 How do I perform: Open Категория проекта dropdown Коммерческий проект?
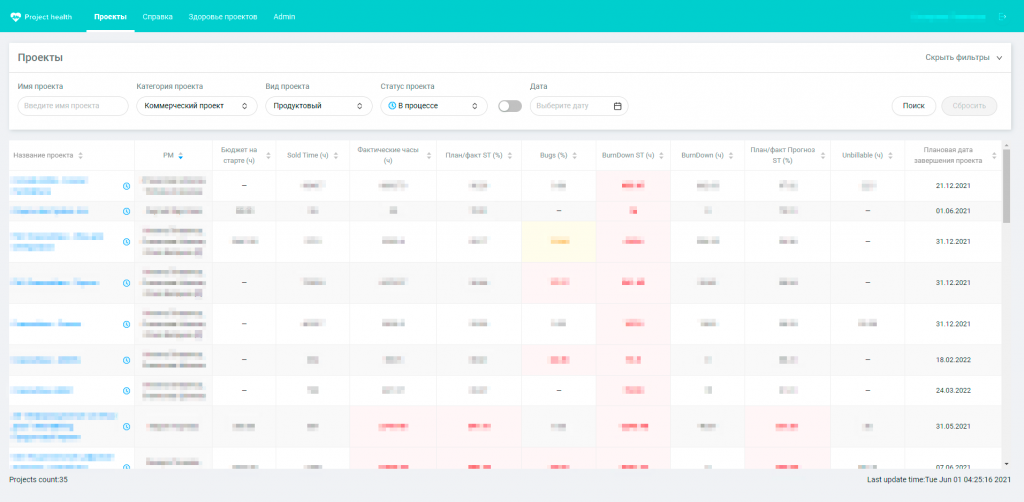click(196, 106)
